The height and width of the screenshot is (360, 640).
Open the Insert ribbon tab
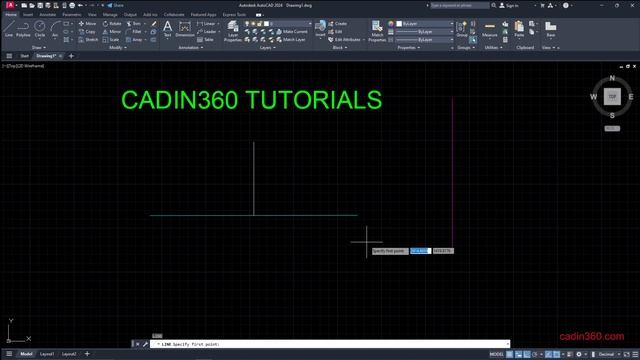pyautogui.click(x=28, y=15)
